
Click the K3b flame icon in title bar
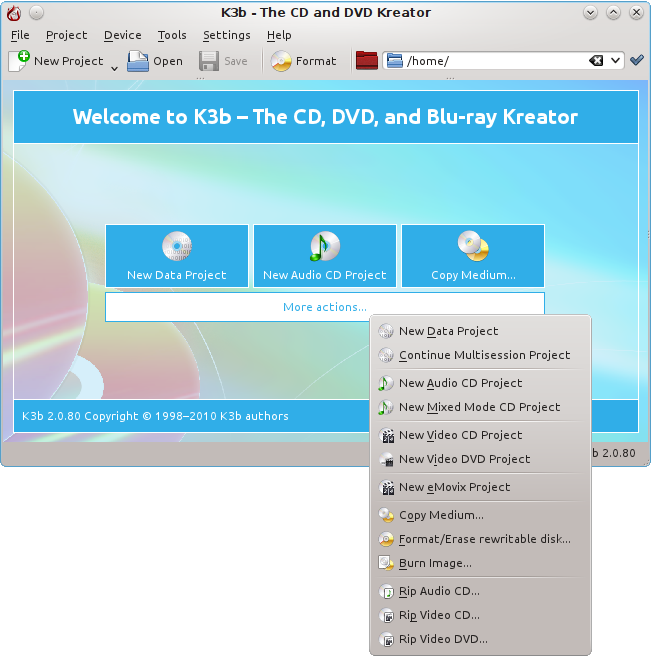point(14,13)
